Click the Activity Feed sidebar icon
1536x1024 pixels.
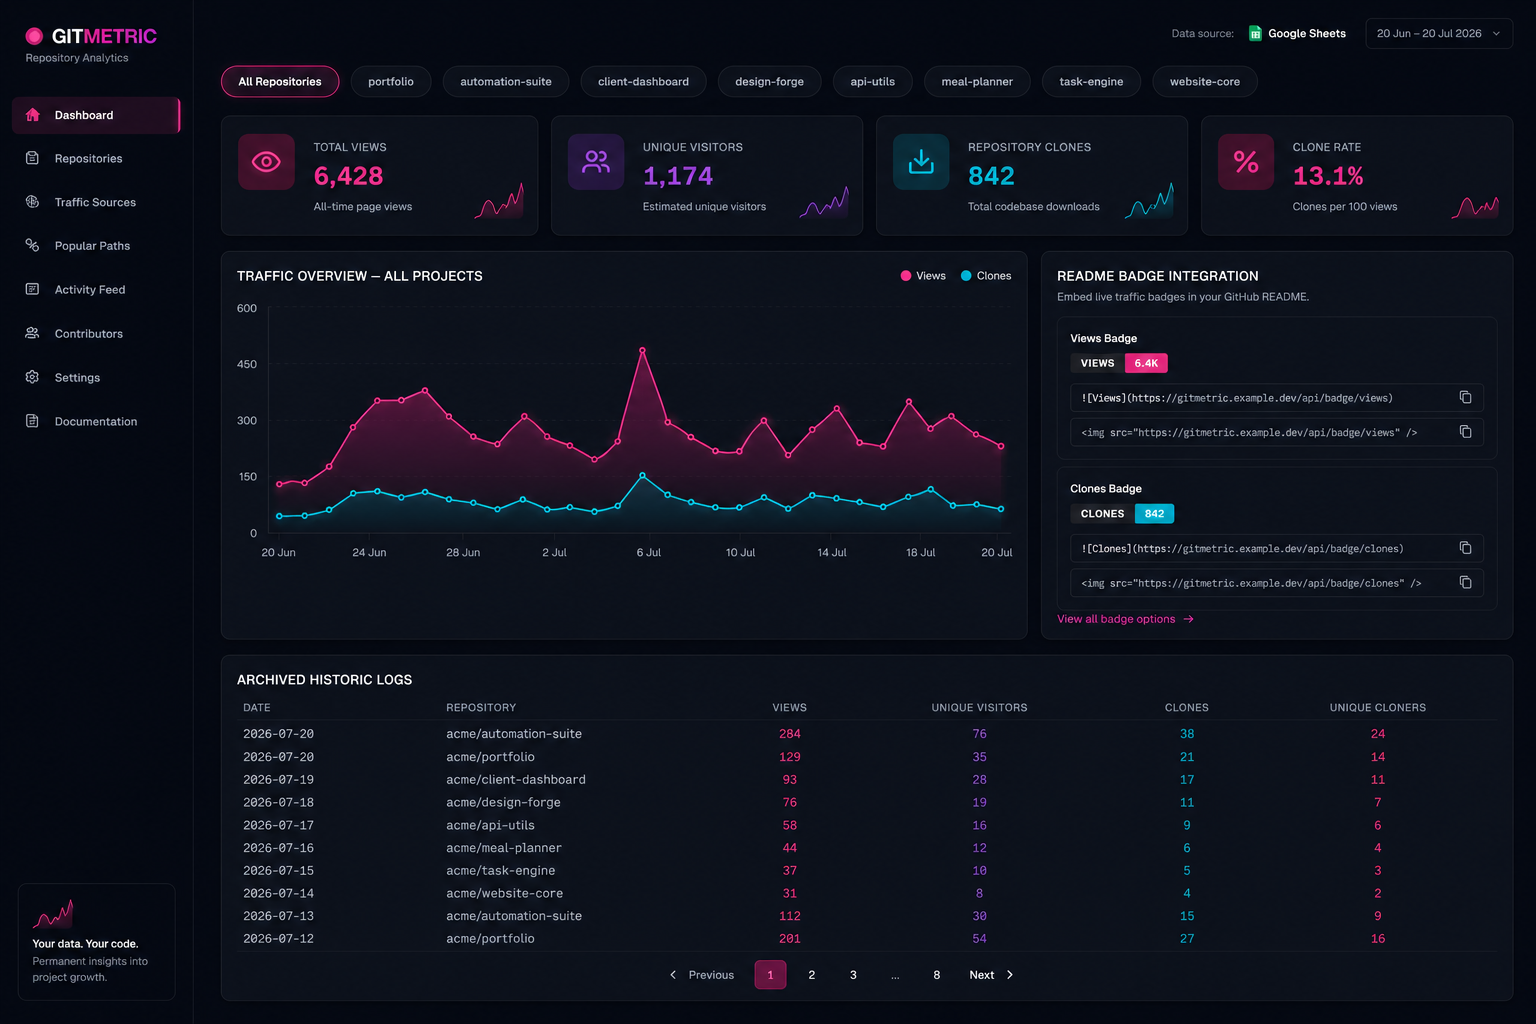tap(32, 289)
